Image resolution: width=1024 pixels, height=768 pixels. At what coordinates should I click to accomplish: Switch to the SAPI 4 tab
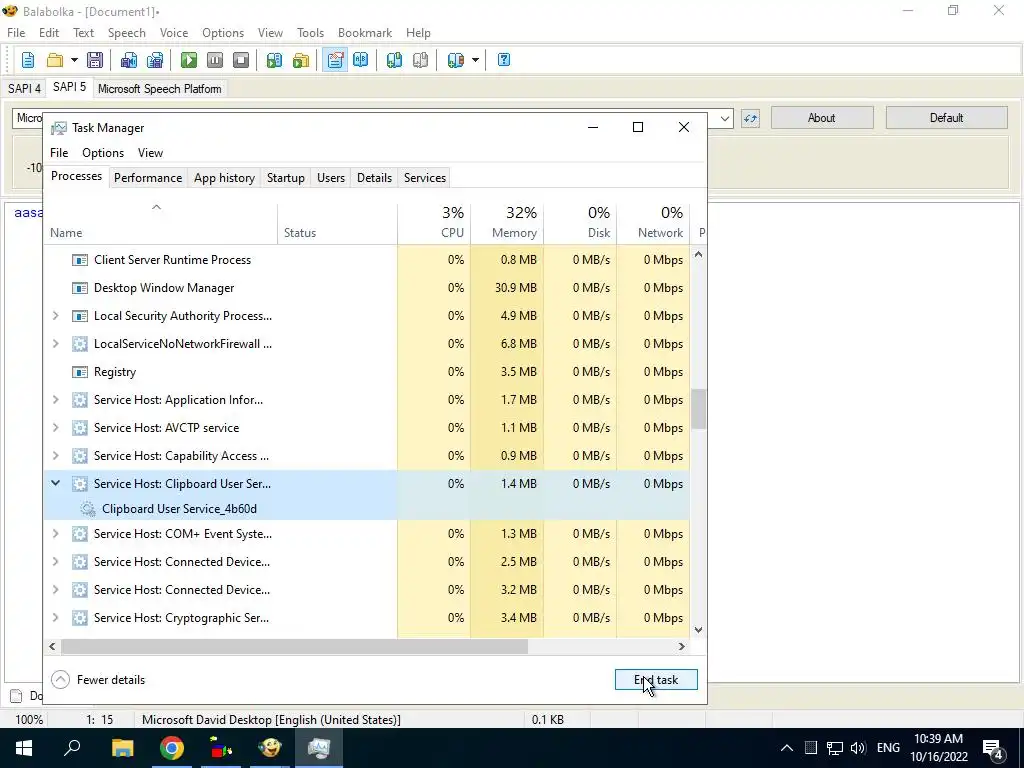point(24,88)
